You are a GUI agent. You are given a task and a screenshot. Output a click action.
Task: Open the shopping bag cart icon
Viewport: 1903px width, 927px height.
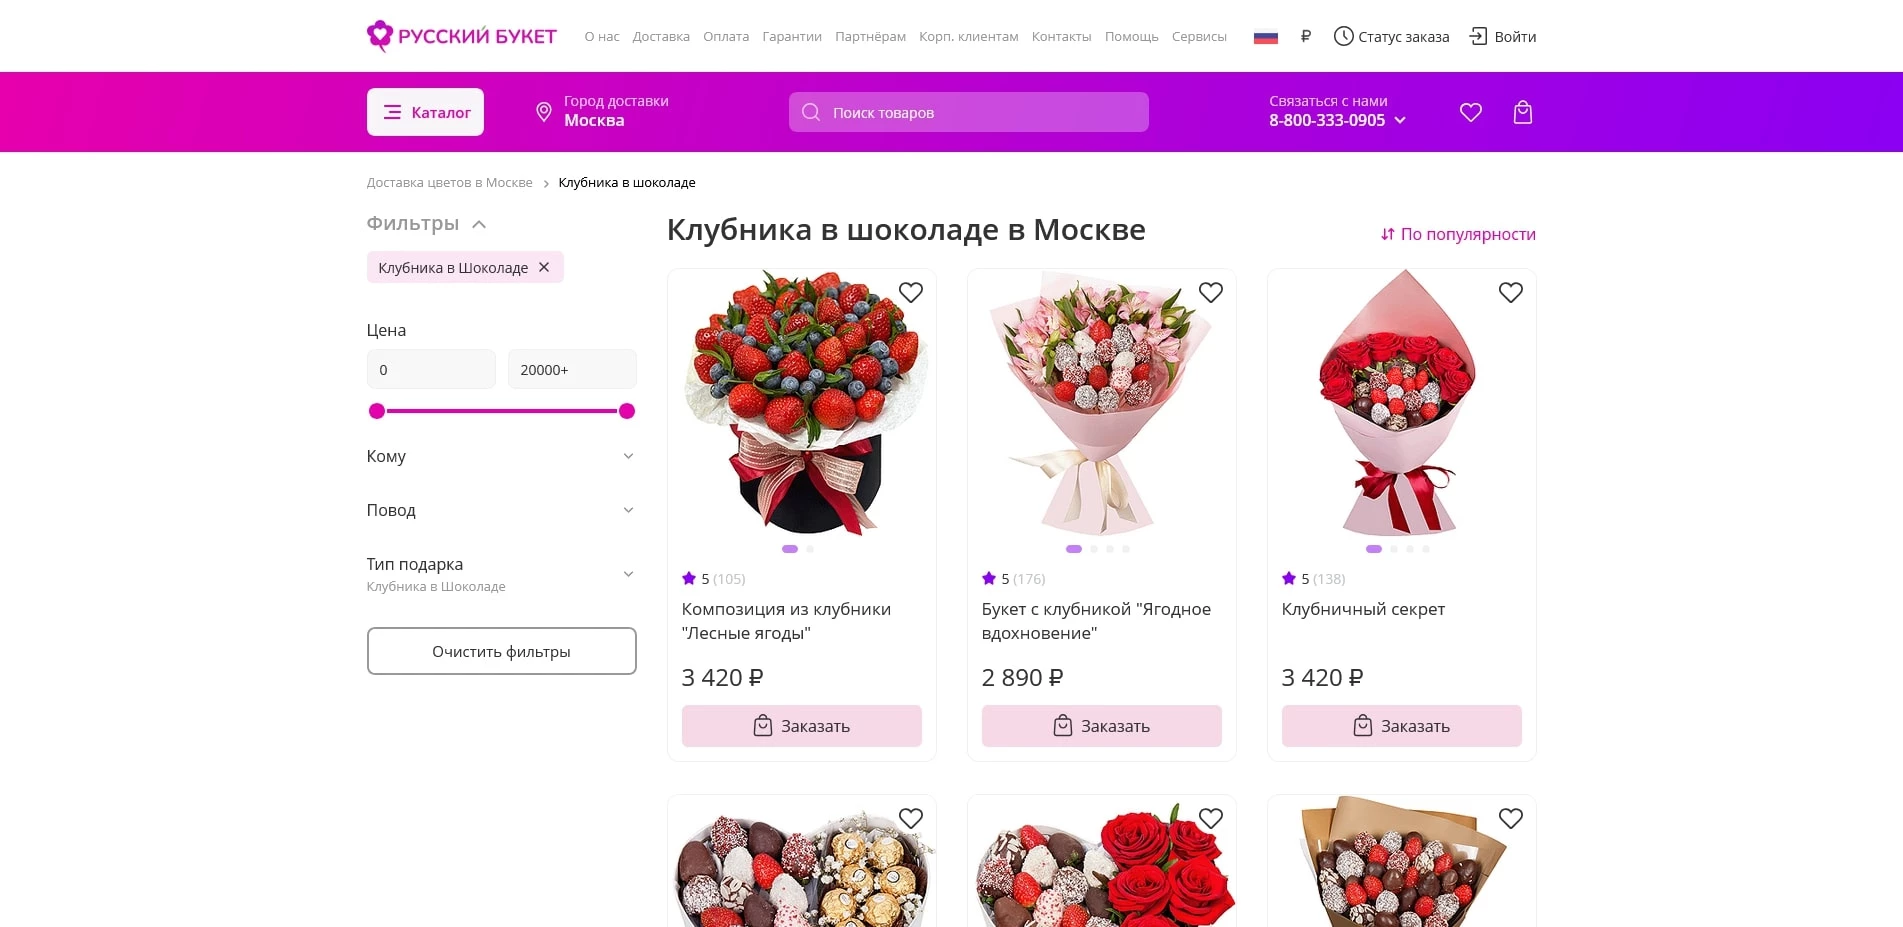coord(1522,112)
